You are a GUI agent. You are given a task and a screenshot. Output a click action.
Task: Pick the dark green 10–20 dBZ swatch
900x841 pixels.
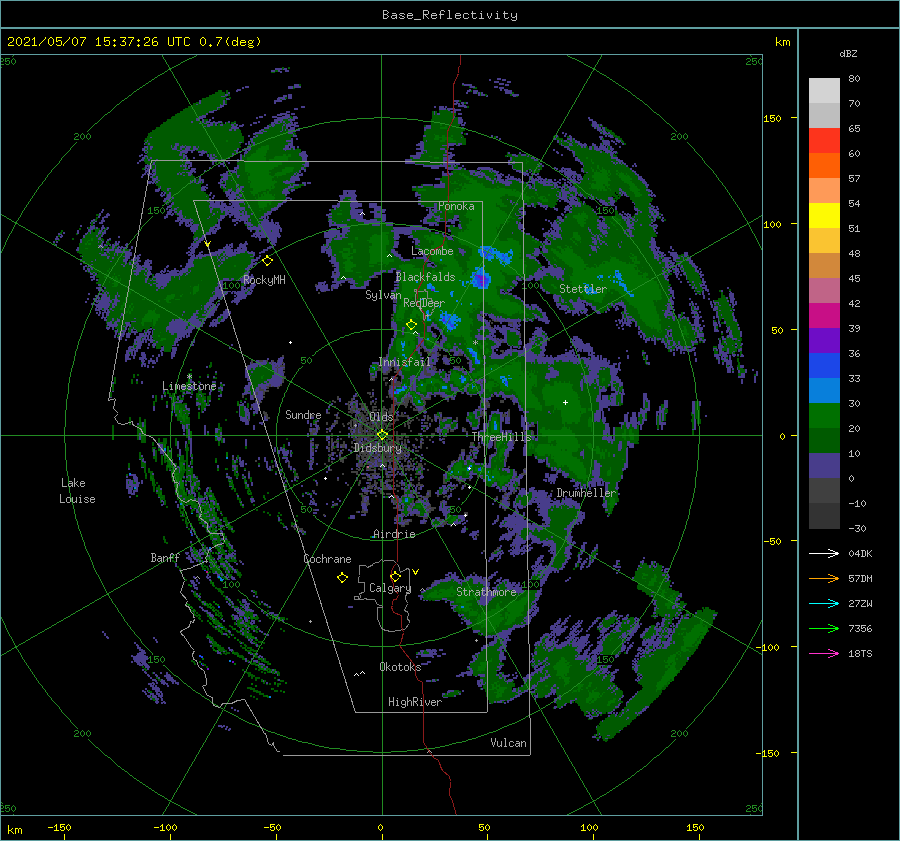pos(824,441)
